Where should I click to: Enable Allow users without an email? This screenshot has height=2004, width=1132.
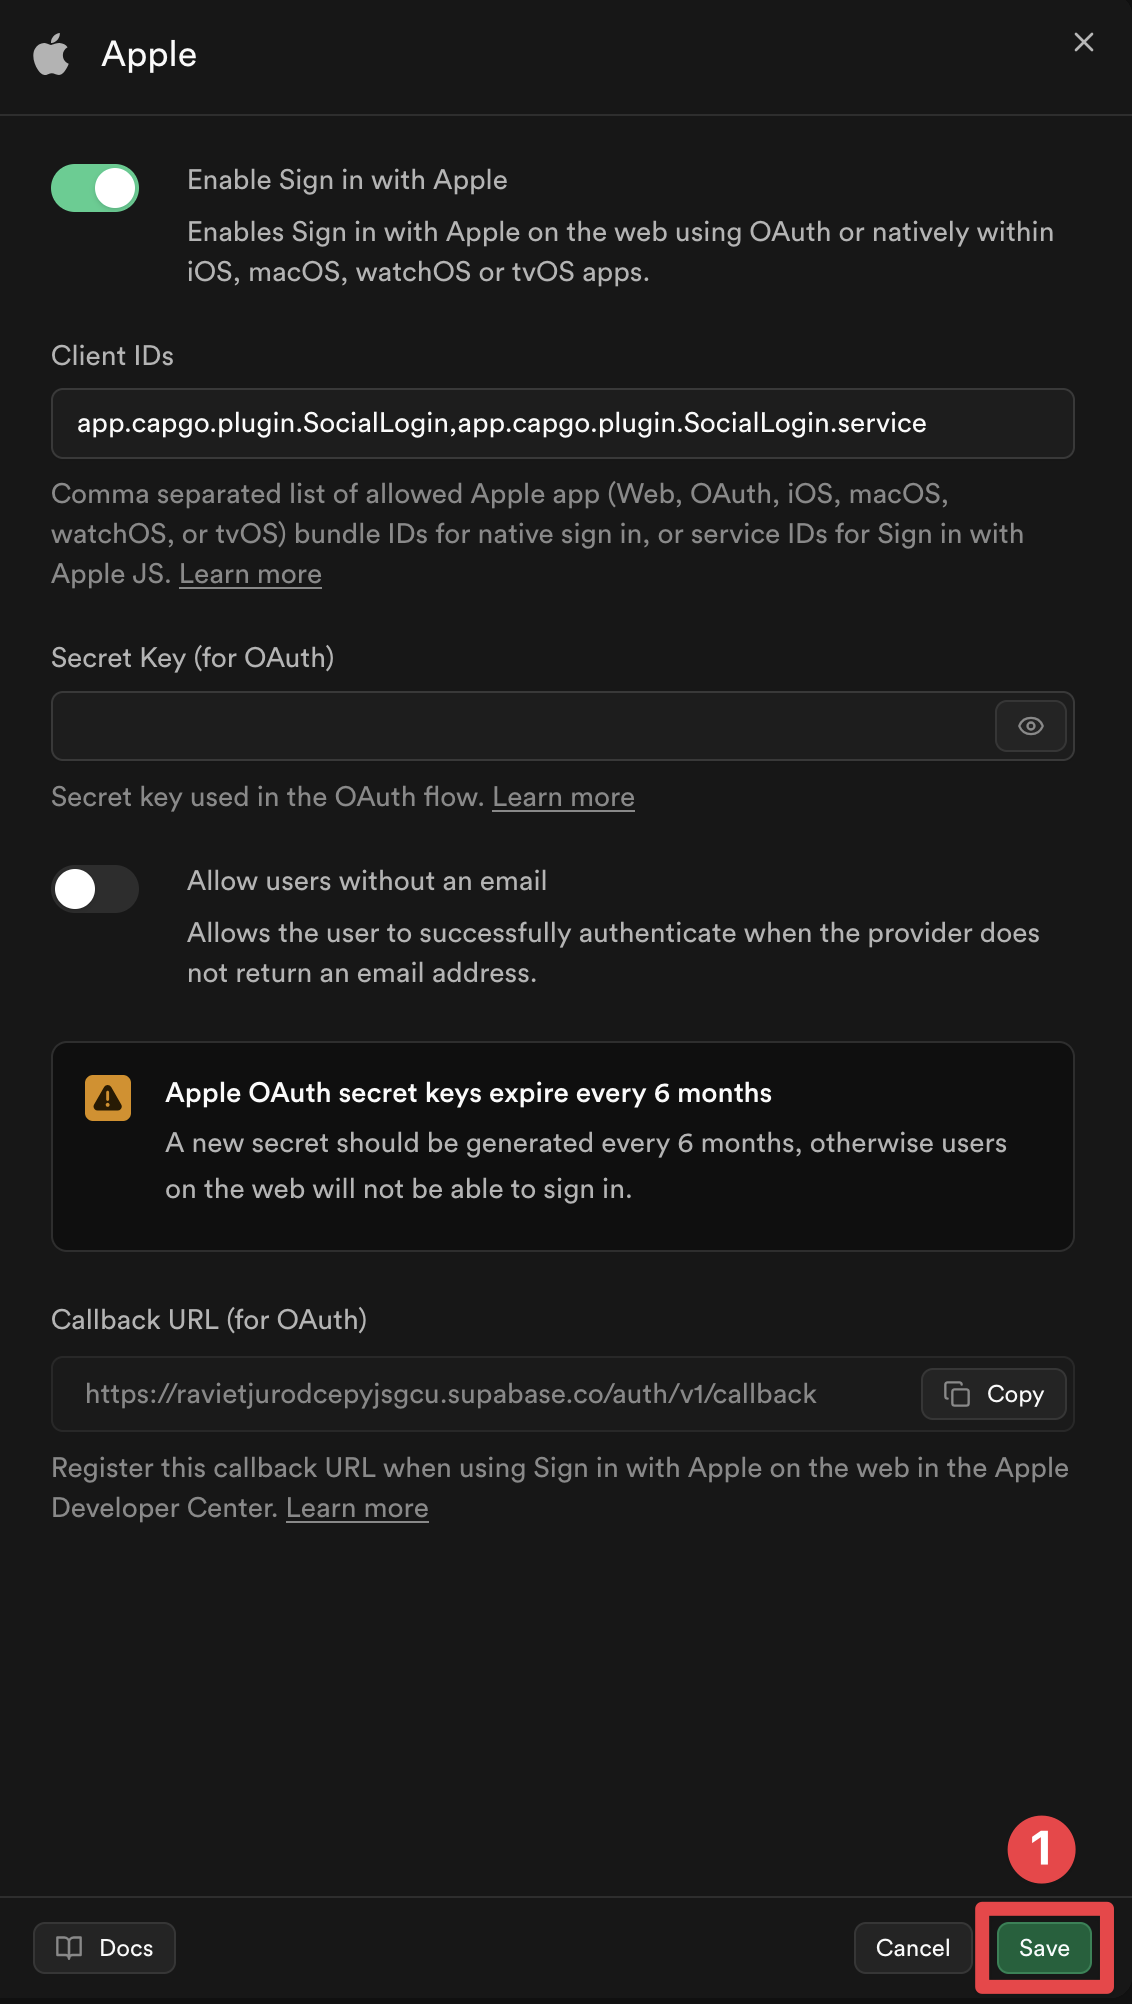click(94, 889)
